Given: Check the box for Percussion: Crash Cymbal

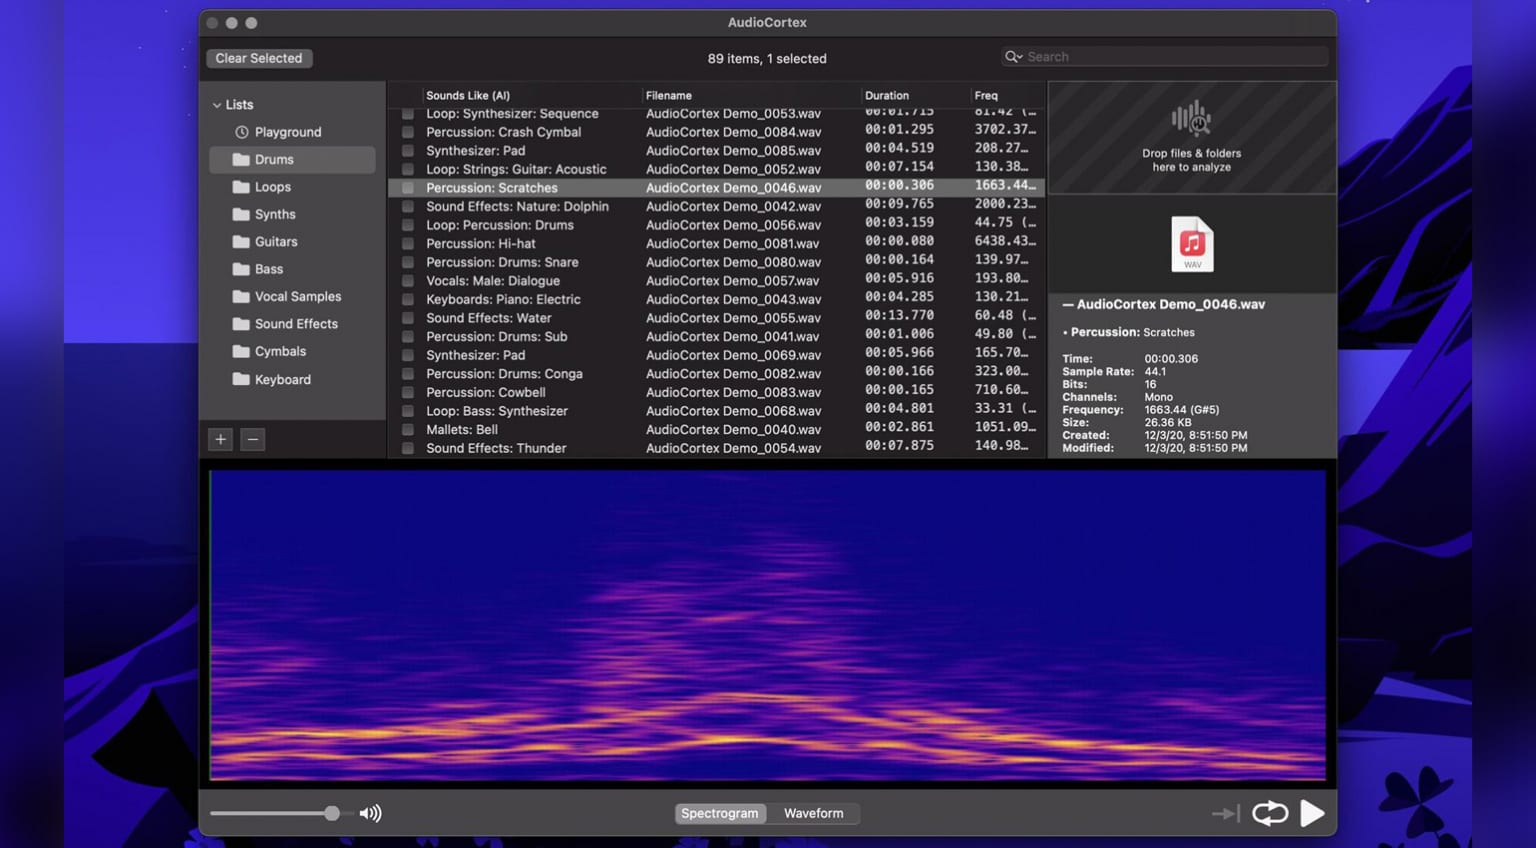Looking at the screenshot, I should [x=408, y=132].
